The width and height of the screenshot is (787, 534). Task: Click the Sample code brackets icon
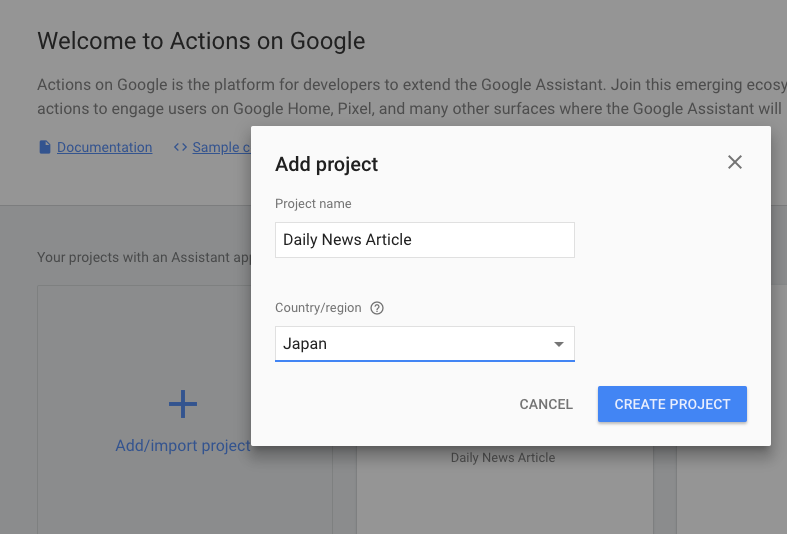click(x=180, y=147)
